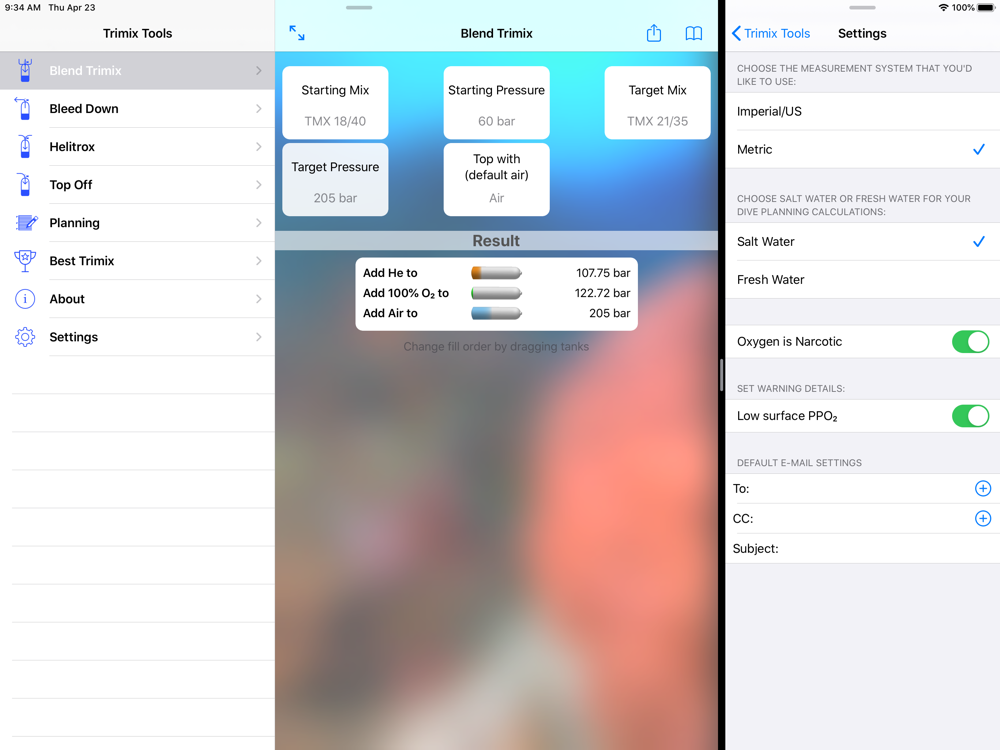The height and width of the screenshot is (750, 1000).
Task: Click the 122.72 bar oxygen value
Action: click(x=602, y=293)
